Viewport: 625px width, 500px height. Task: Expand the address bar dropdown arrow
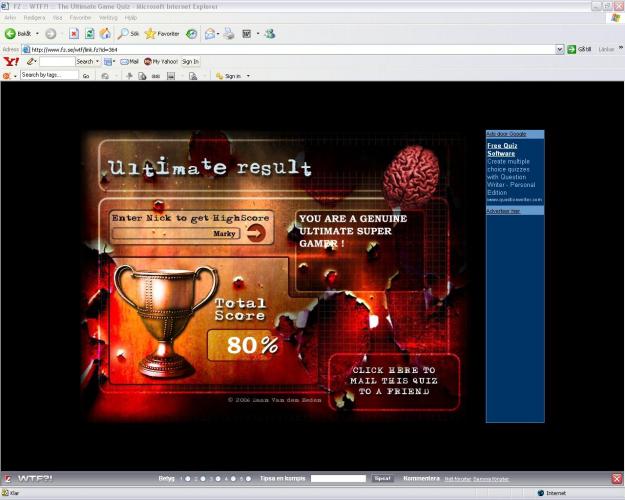tap(560, 48)
